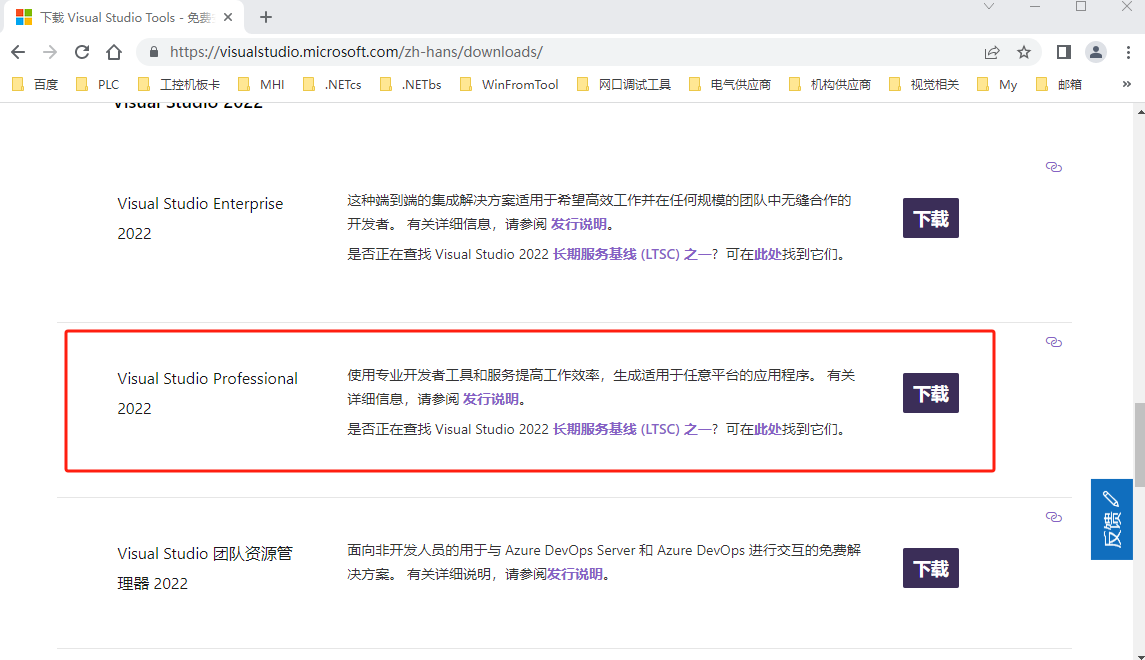Close the Visual Studio Tools tab
The width and height of the screenshot is (1145, 660).
pos(228,17)
